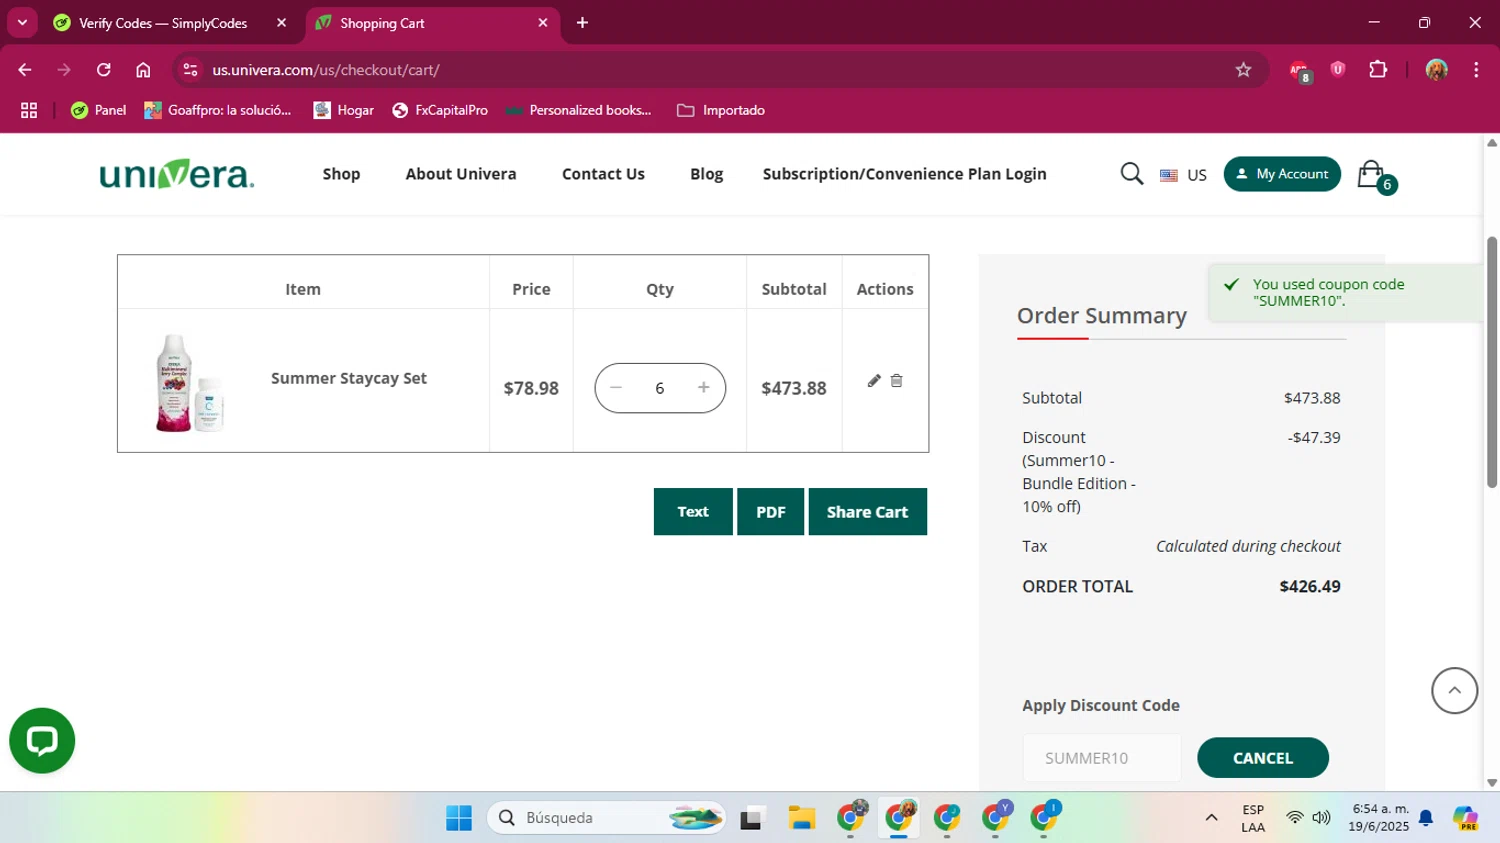Image resolution: width=1500 pixels, height=843 pixels.
Task: Edit Summer Staycay Set with pencil icon
Action: 874,381
